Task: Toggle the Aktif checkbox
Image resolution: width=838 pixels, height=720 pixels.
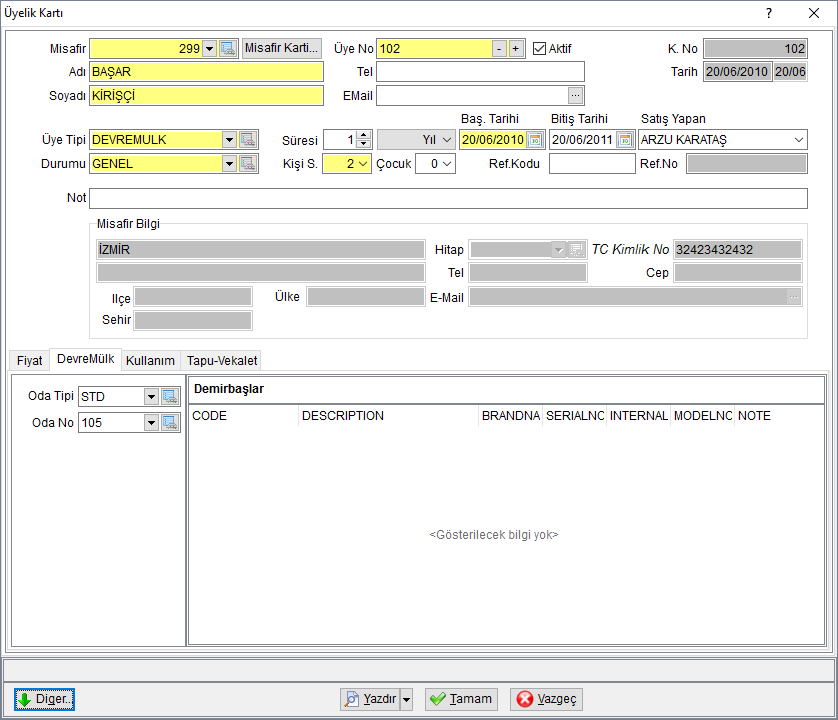Action: click(539, 49)
